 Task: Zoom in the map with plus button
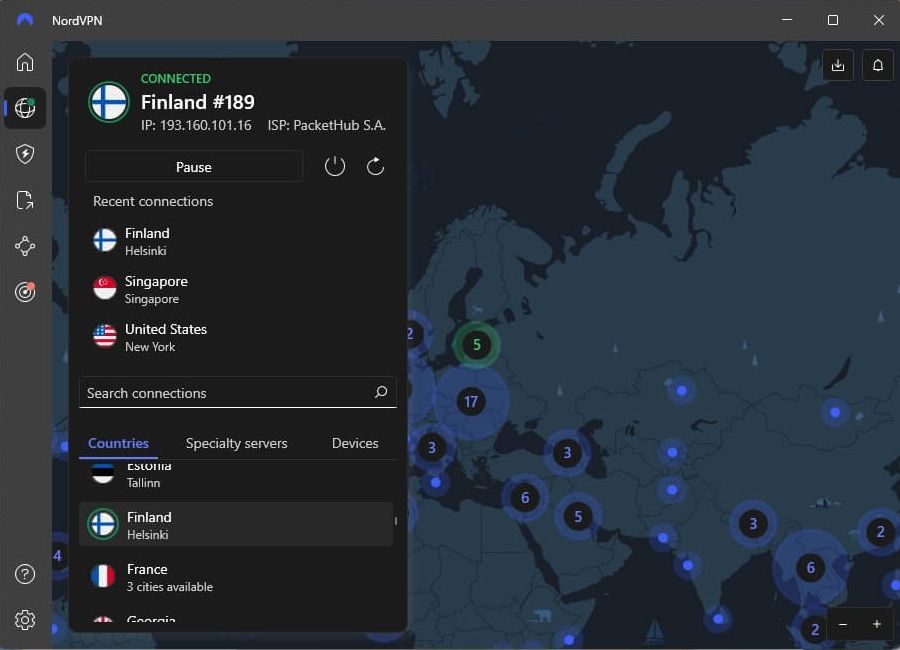click(876, 624)
